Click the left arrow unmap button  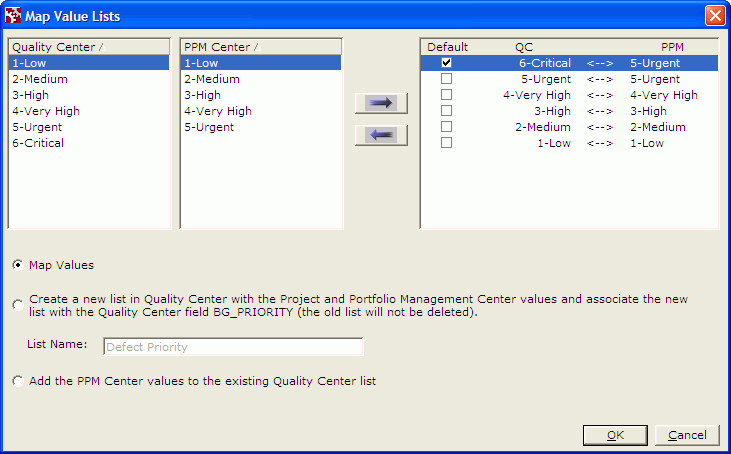(381, 135)
